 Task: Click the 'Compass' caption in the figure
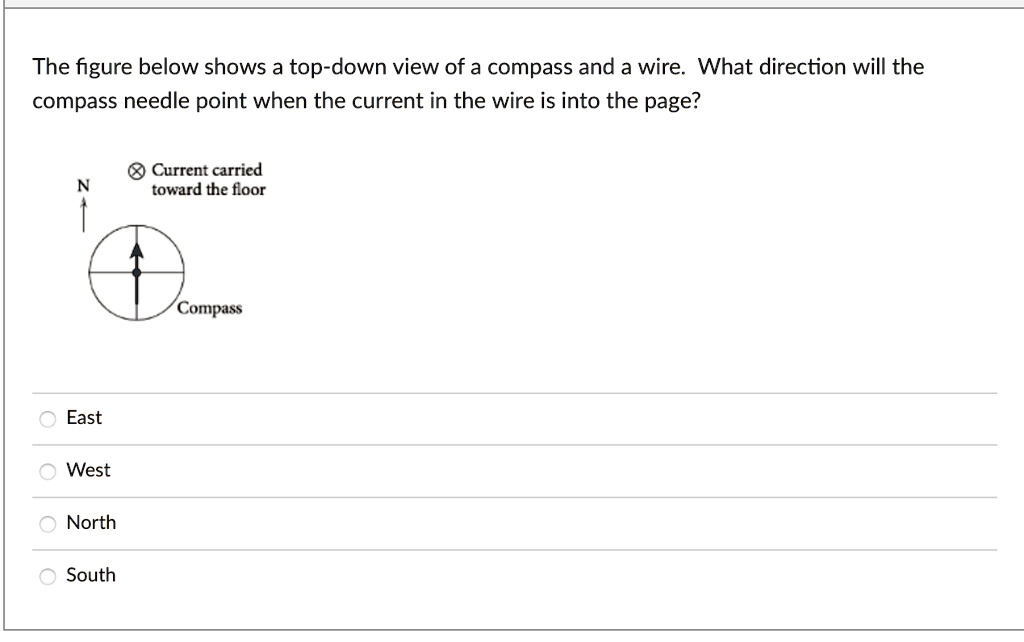coord(208,308)
